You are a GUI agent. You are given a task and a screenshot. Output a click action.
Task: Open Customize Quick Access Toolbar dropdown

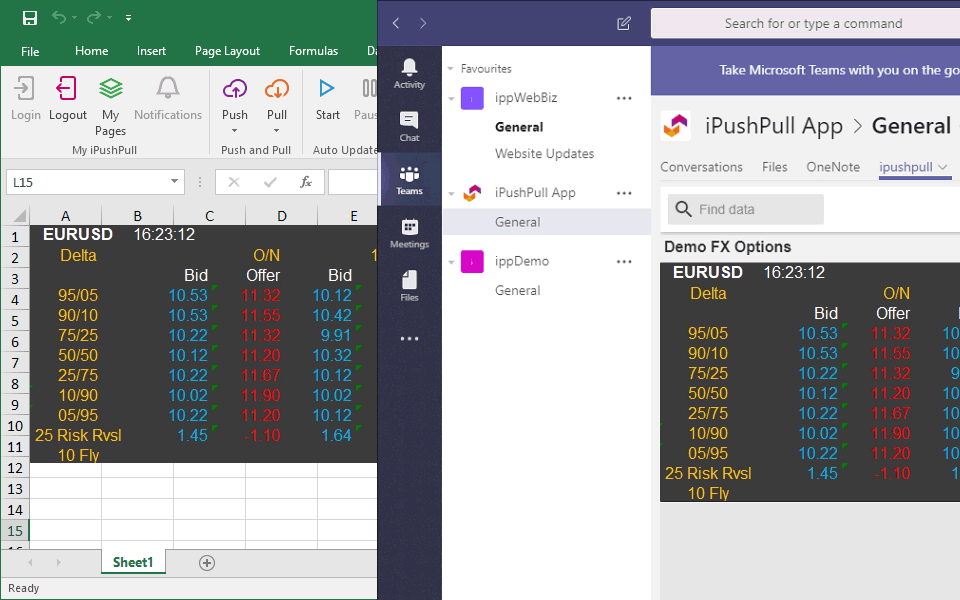pos(129,18)
